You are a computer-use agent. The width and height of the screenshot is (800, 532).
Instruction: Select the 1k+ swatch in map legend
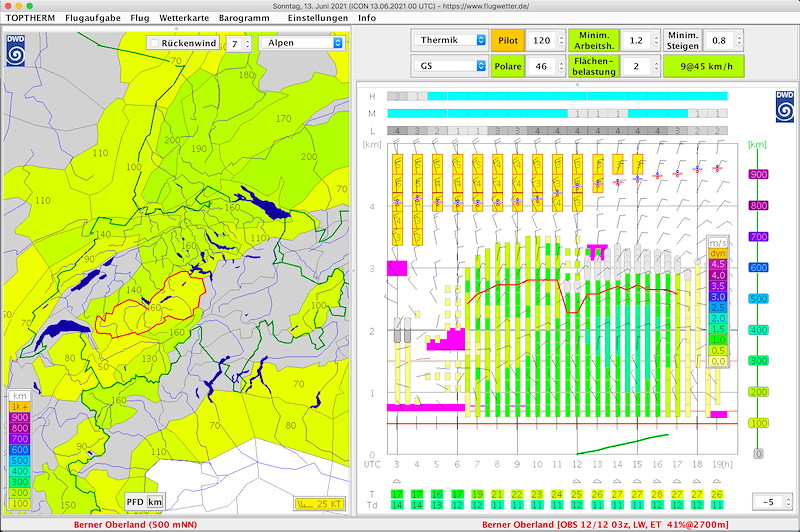(20, 407)
